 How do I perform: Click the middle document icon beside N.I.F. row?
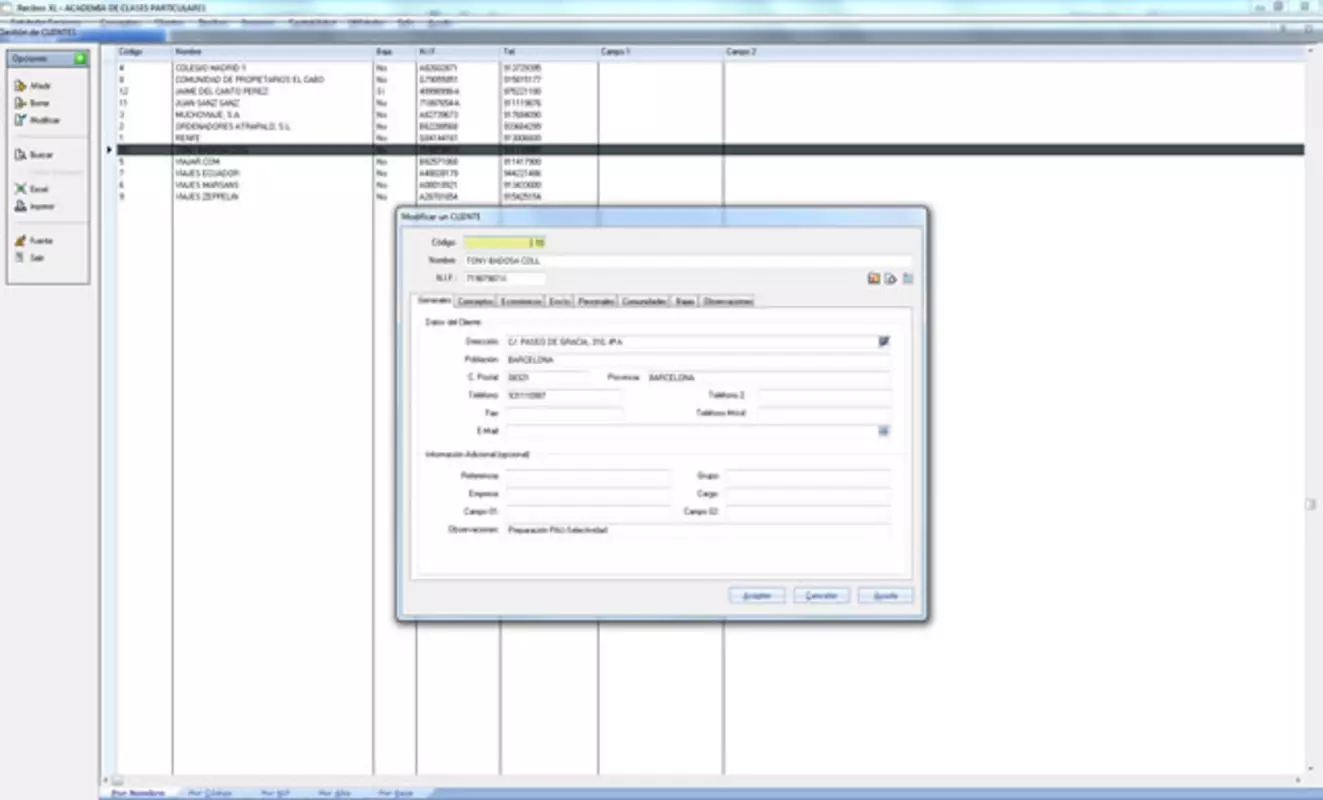(890, 279)
